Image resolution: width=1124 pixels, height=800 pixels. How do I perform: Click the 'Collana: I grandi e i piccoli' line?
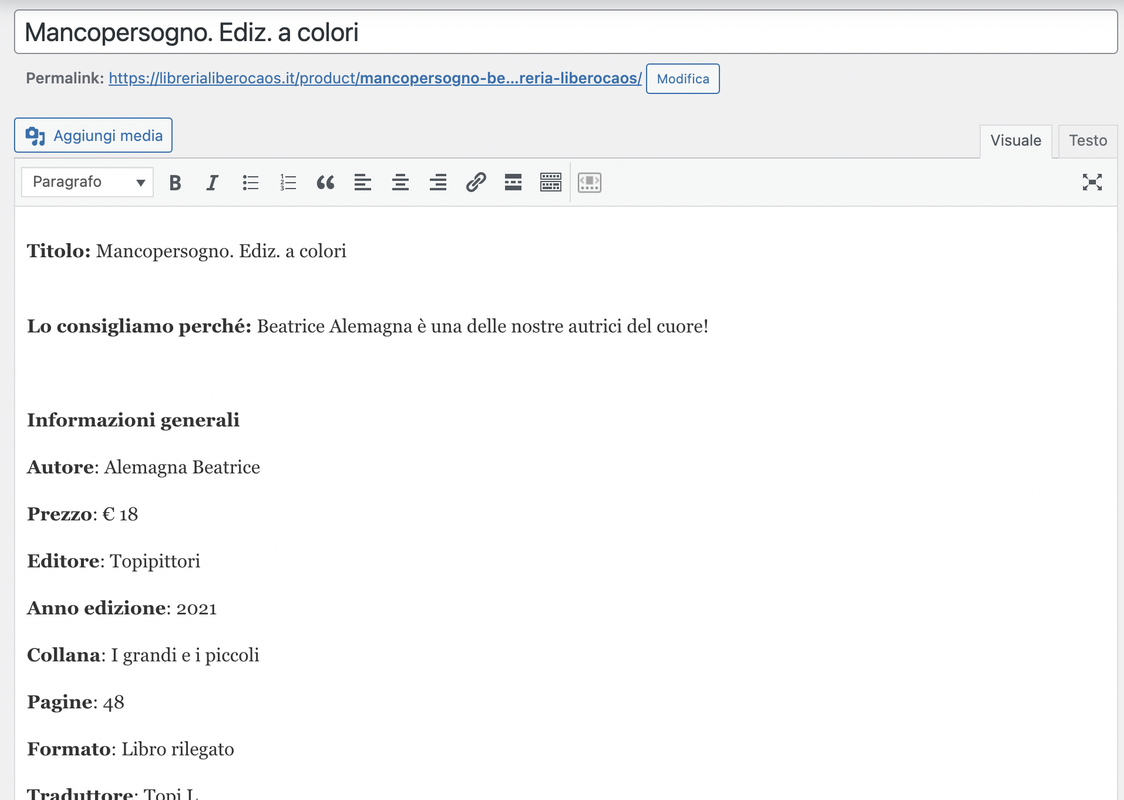pyautogui.click(x=143, y=655)
